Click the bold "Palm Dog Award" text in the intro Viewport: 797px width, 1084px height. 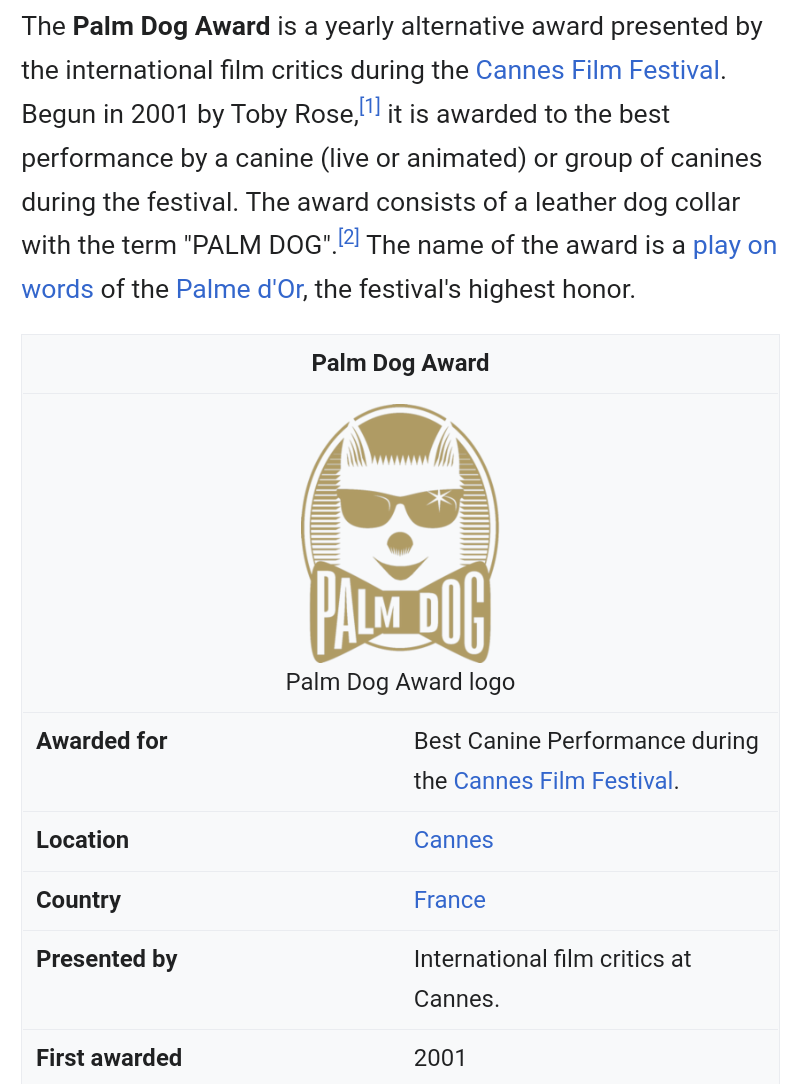click(171, 26)
